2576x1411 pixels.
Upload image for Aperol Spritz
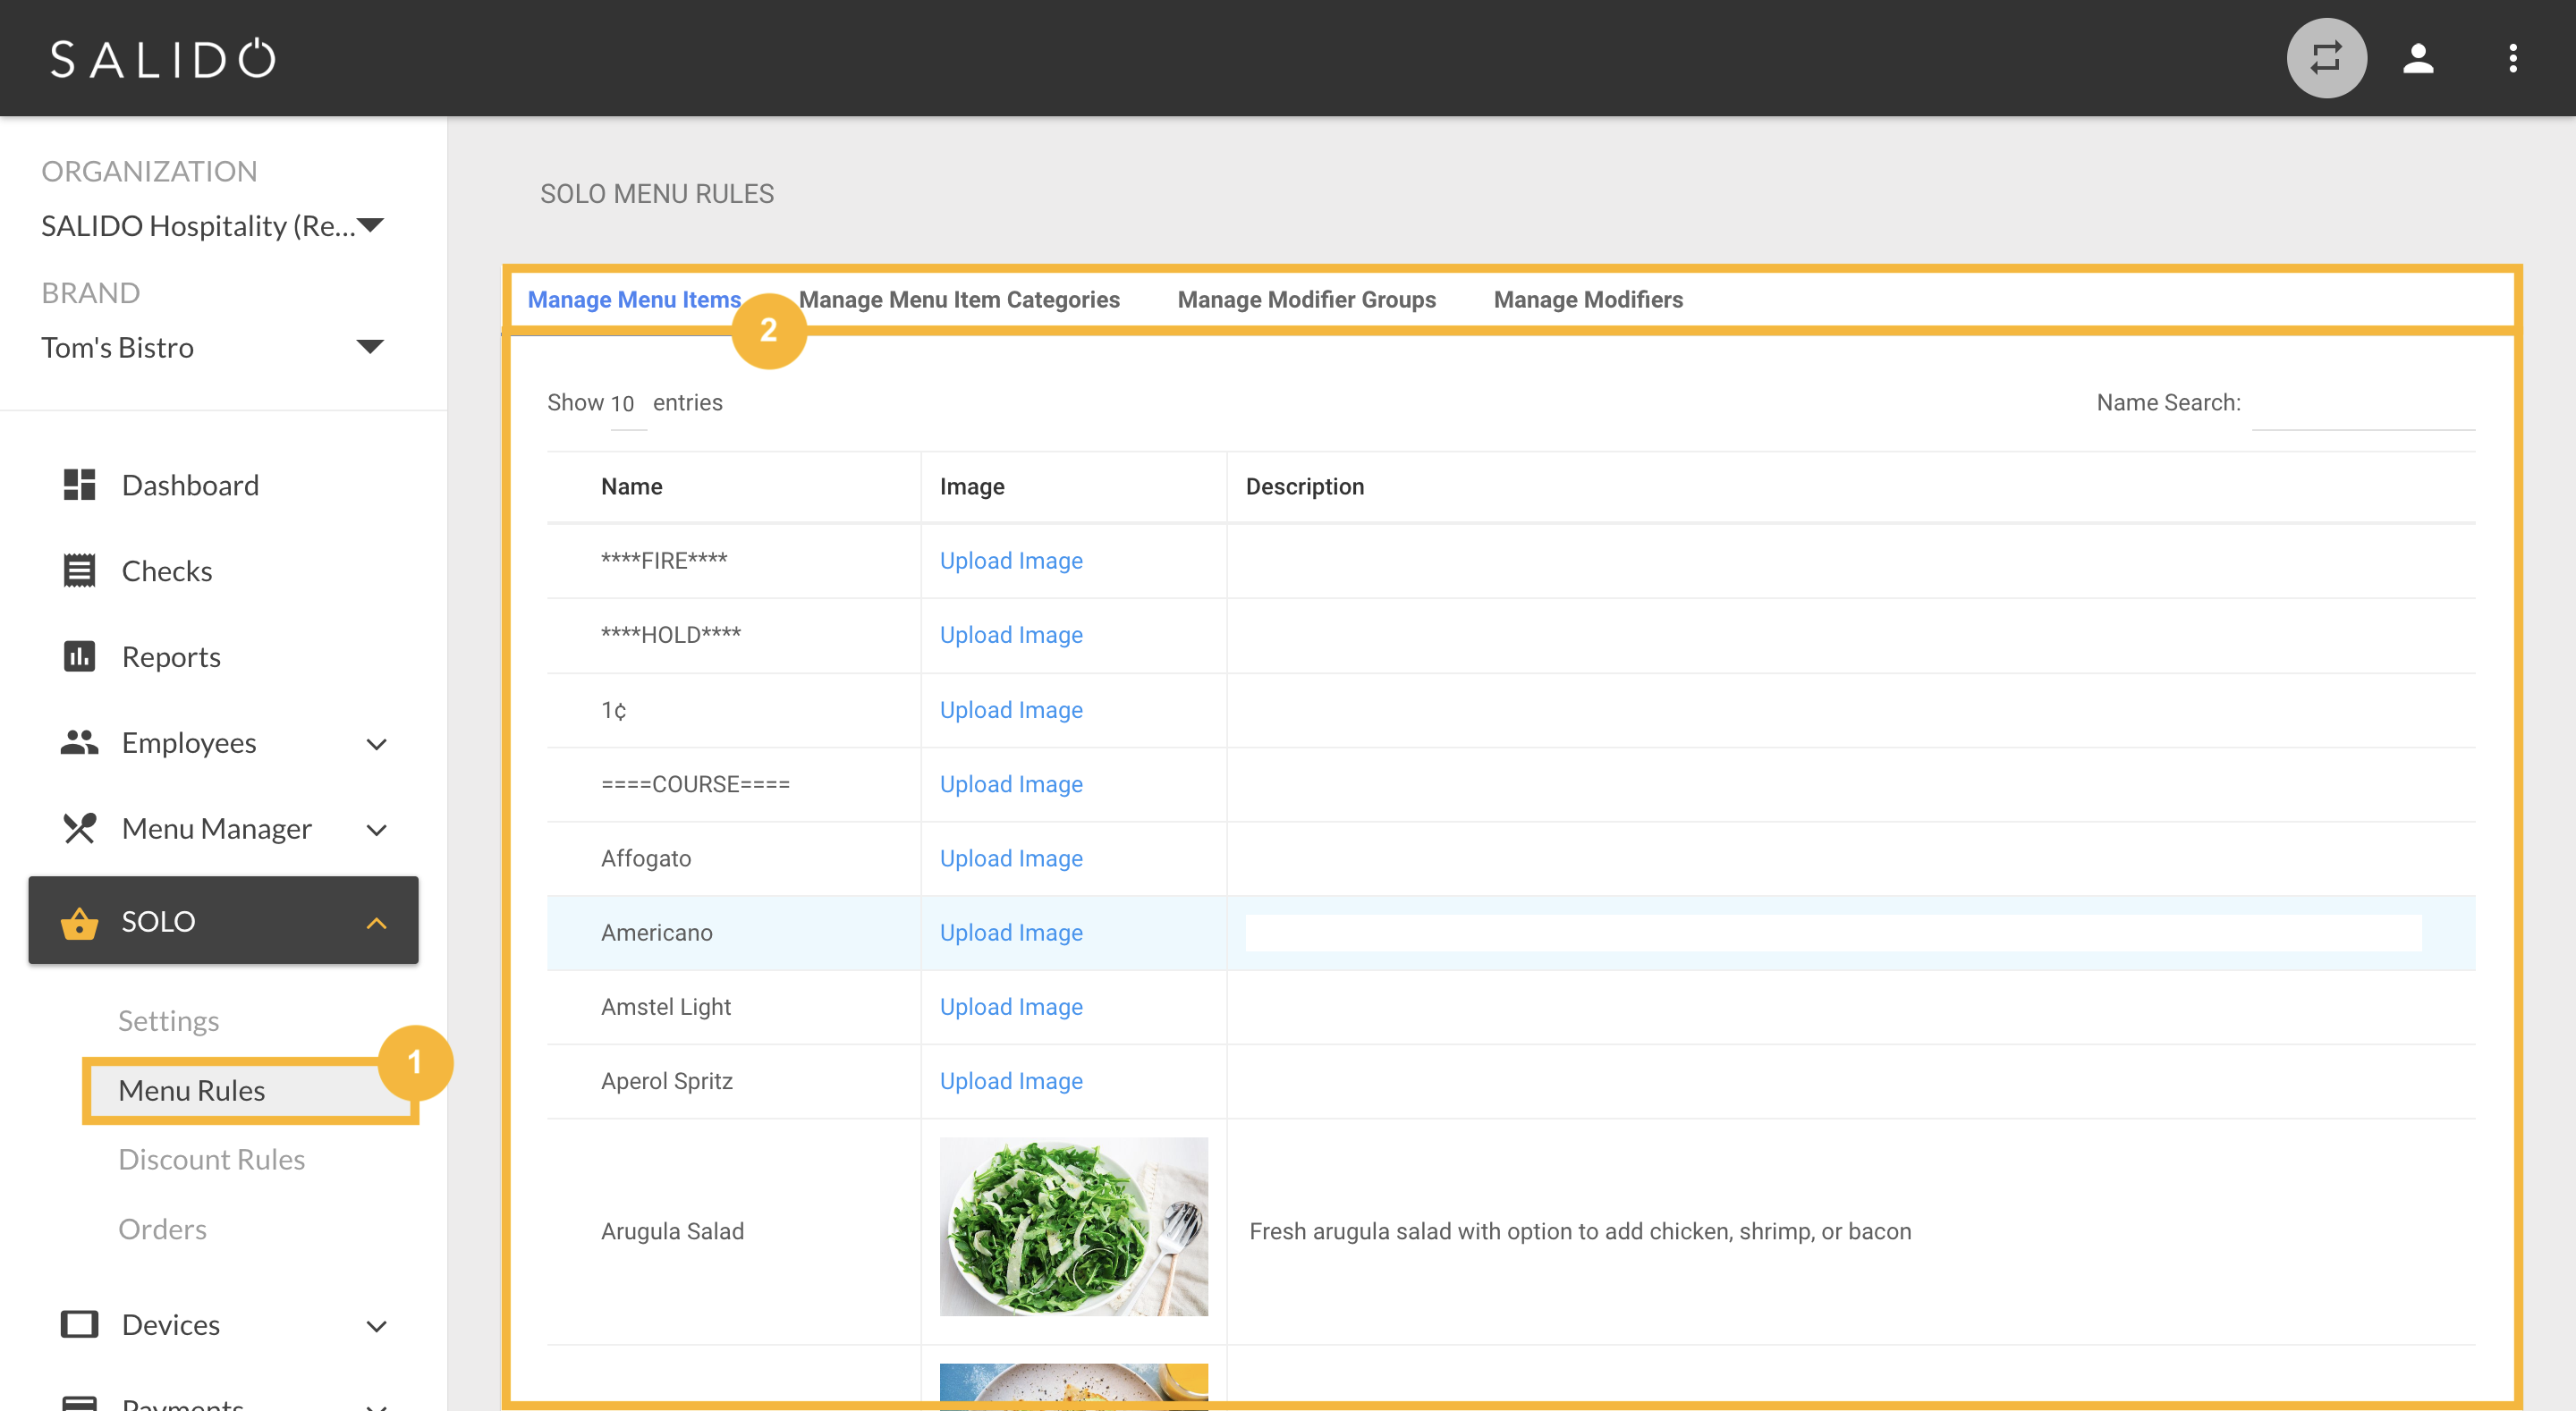coord(1011,1081)
